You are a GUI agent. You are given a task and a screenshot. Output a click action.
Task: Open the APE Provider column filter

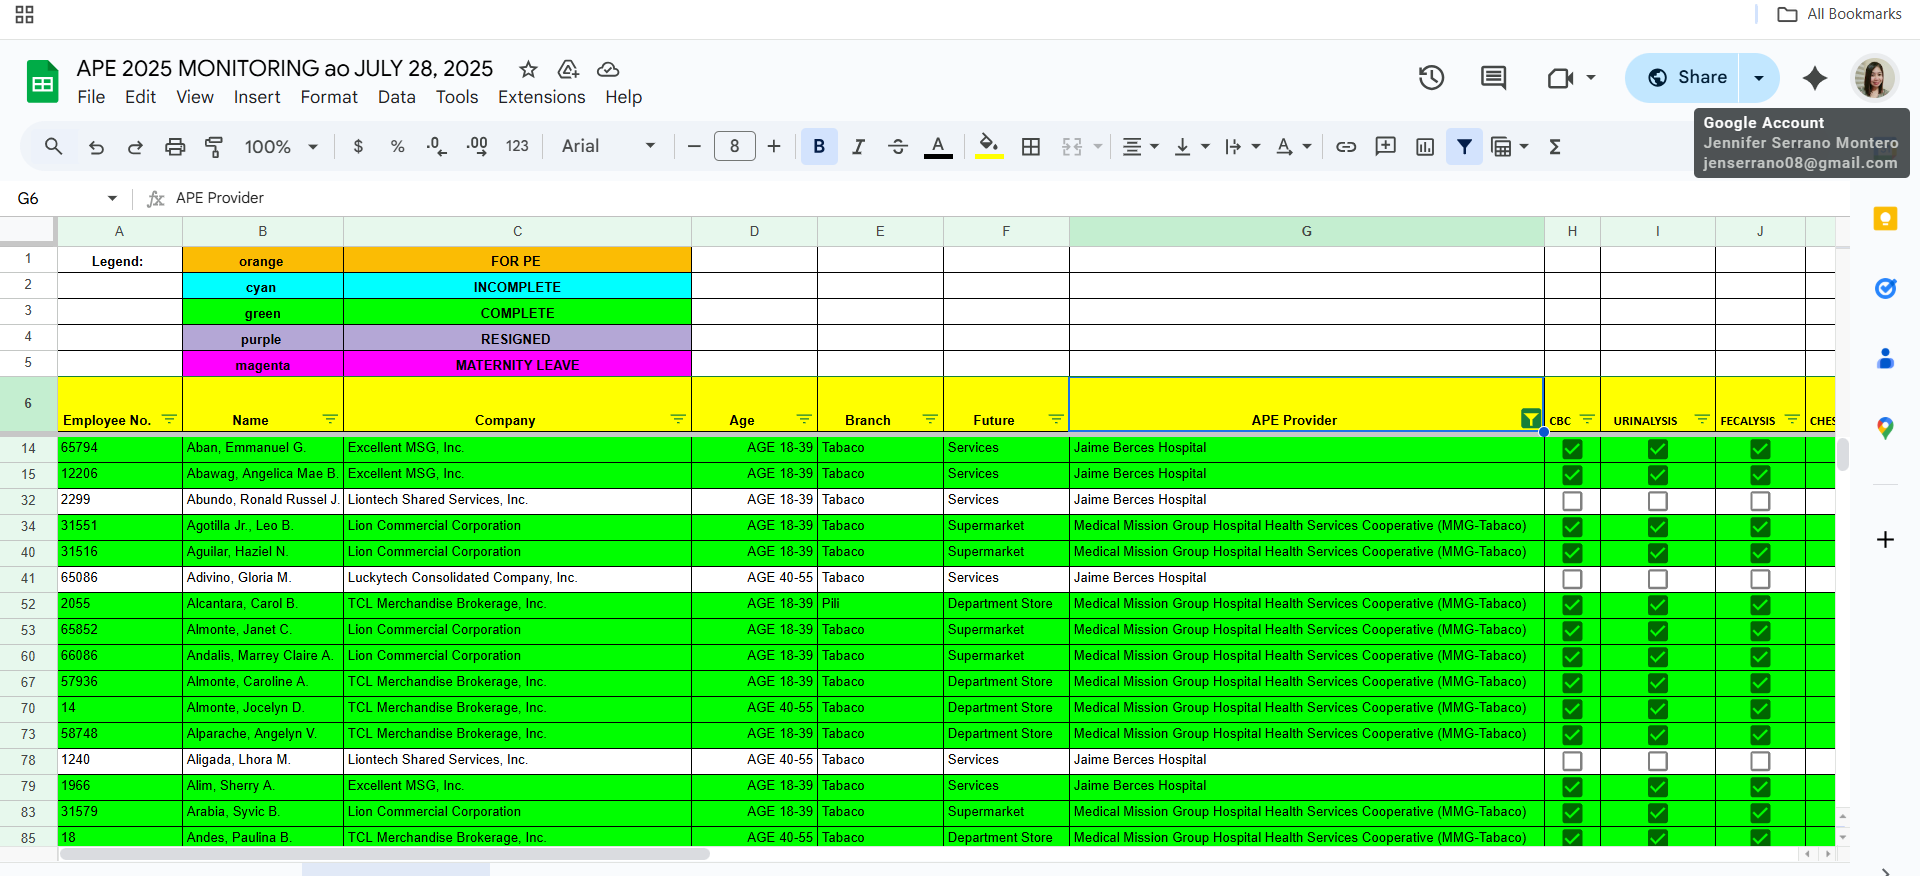[1530, 419]
